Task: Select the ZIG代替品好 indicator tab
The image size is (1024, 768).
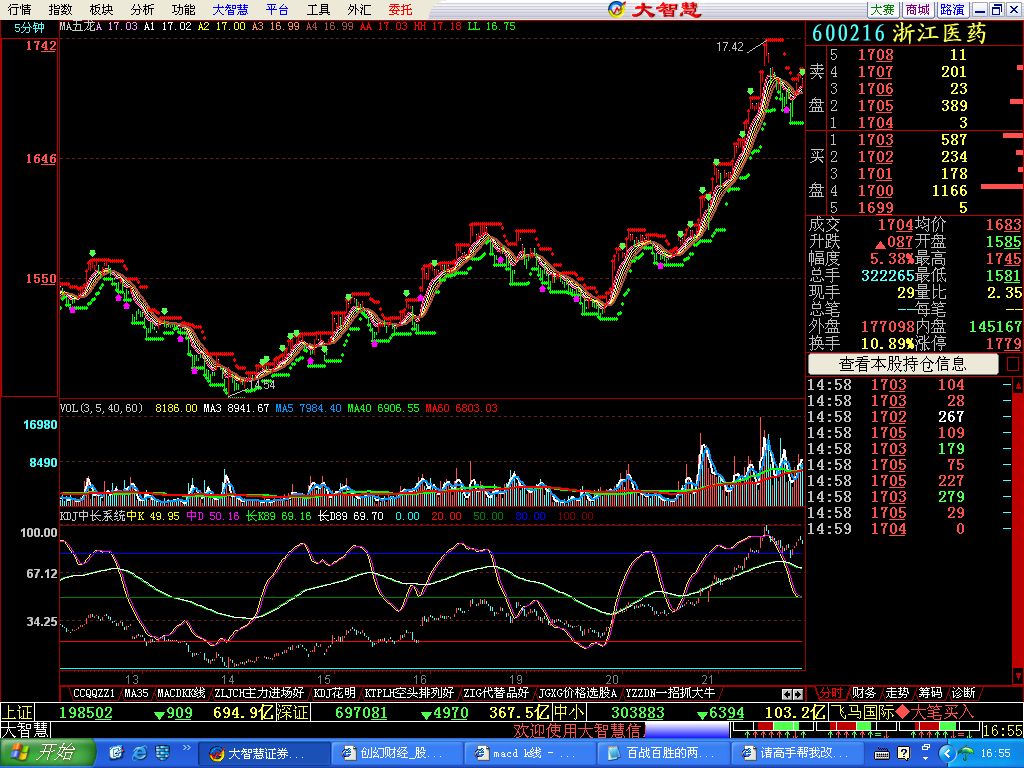Action: pyautogui.click(x=496, y=693)
